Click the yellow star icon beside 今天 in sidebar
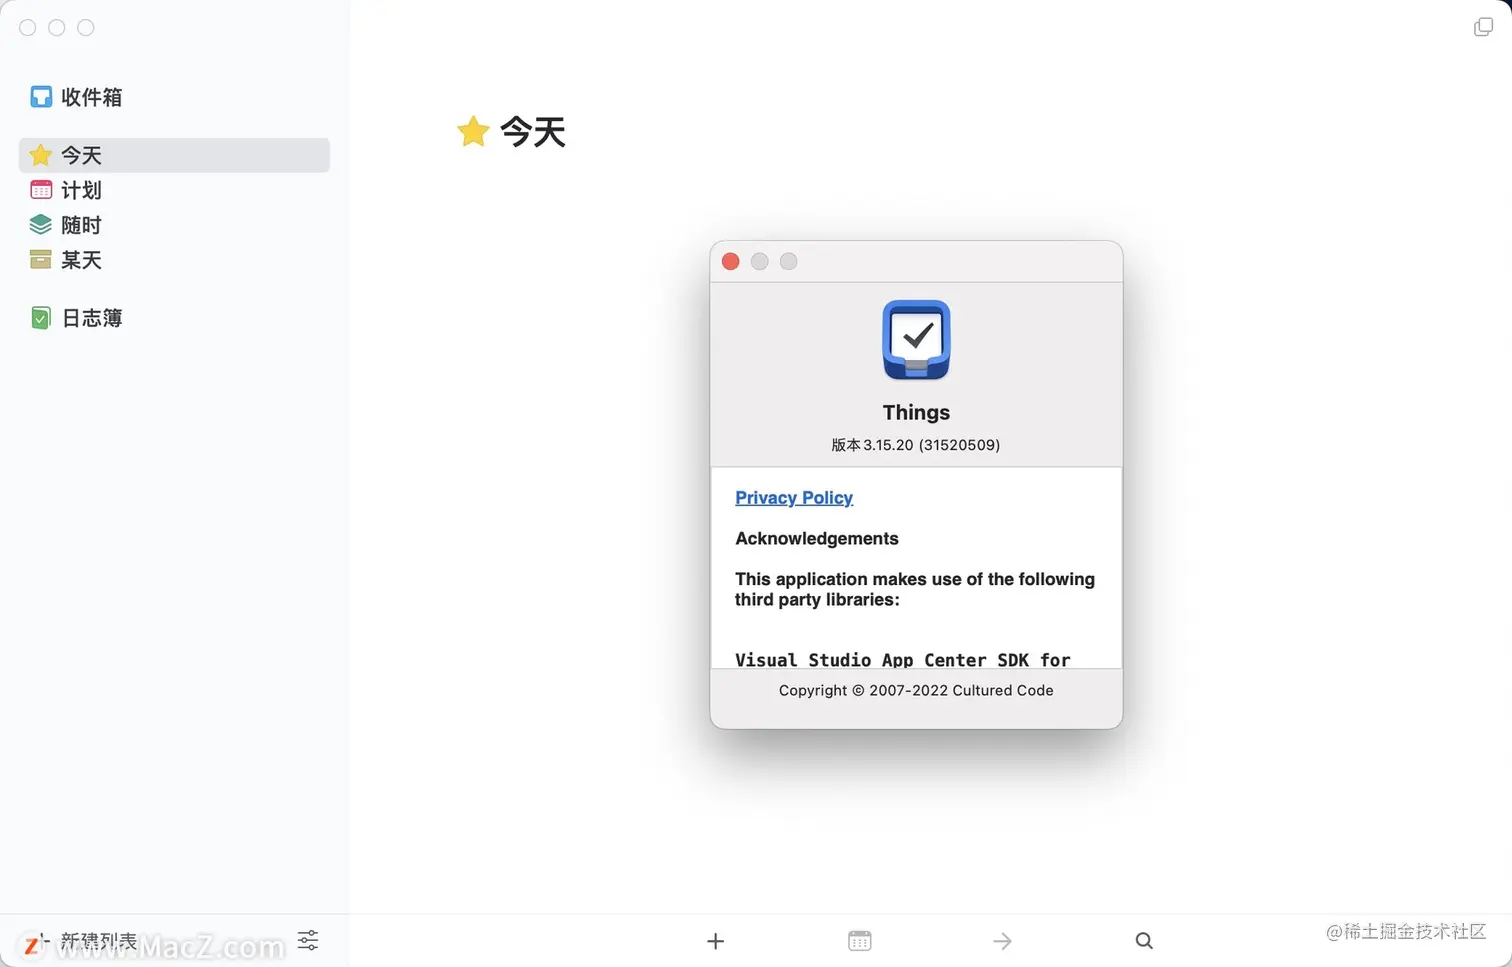Image resolution: width=1512 pixels, height=967 pixels. pos(41,155)
